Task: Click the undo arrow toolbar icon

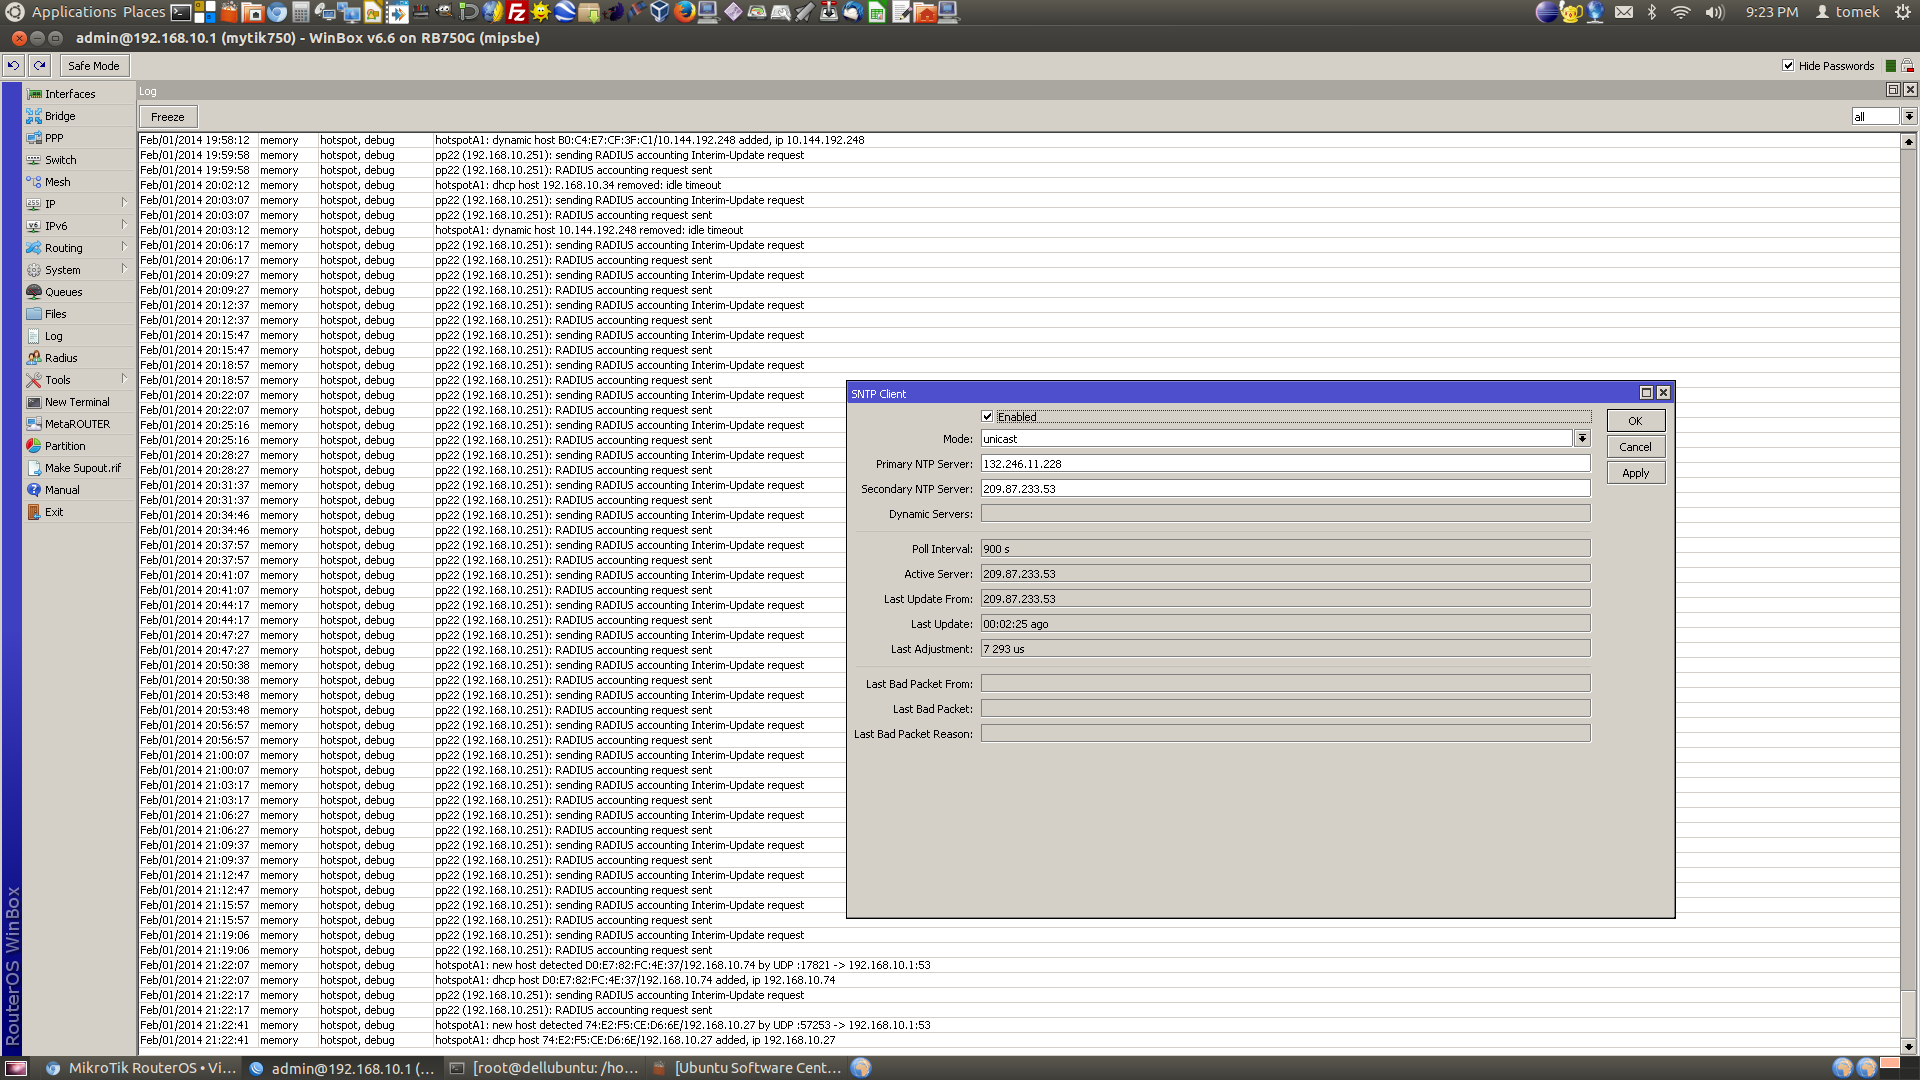Action: (13, 66)
